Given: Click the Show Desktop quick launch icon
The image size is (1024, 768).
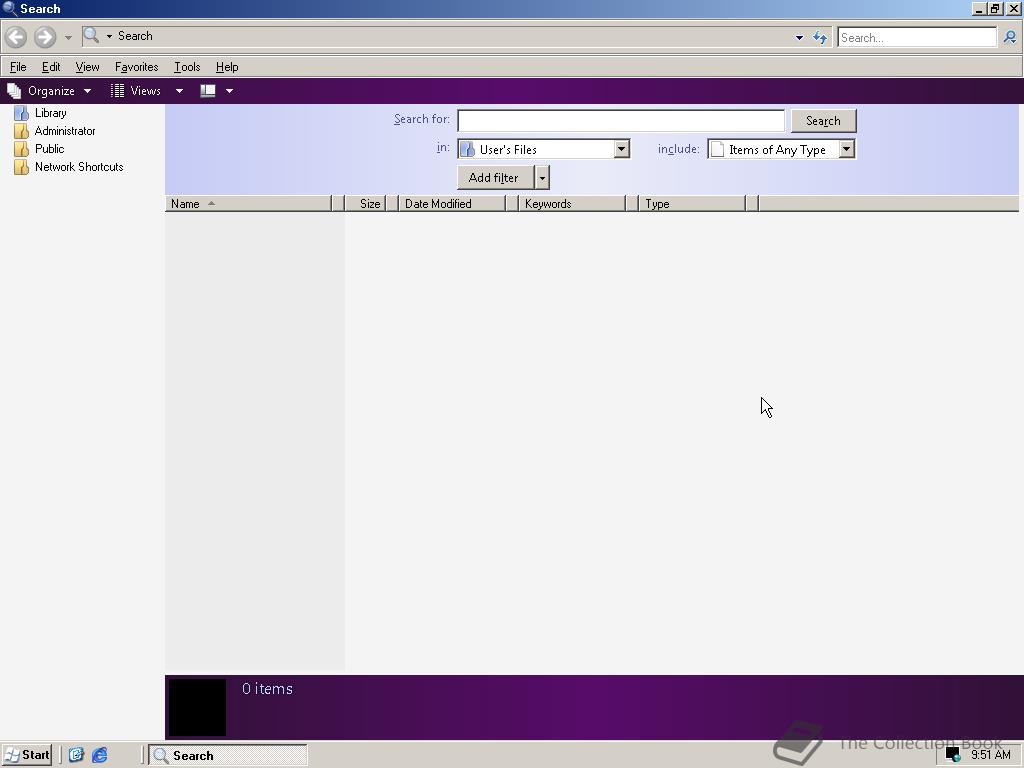Looking at the screenshot, I should [76, 756].
